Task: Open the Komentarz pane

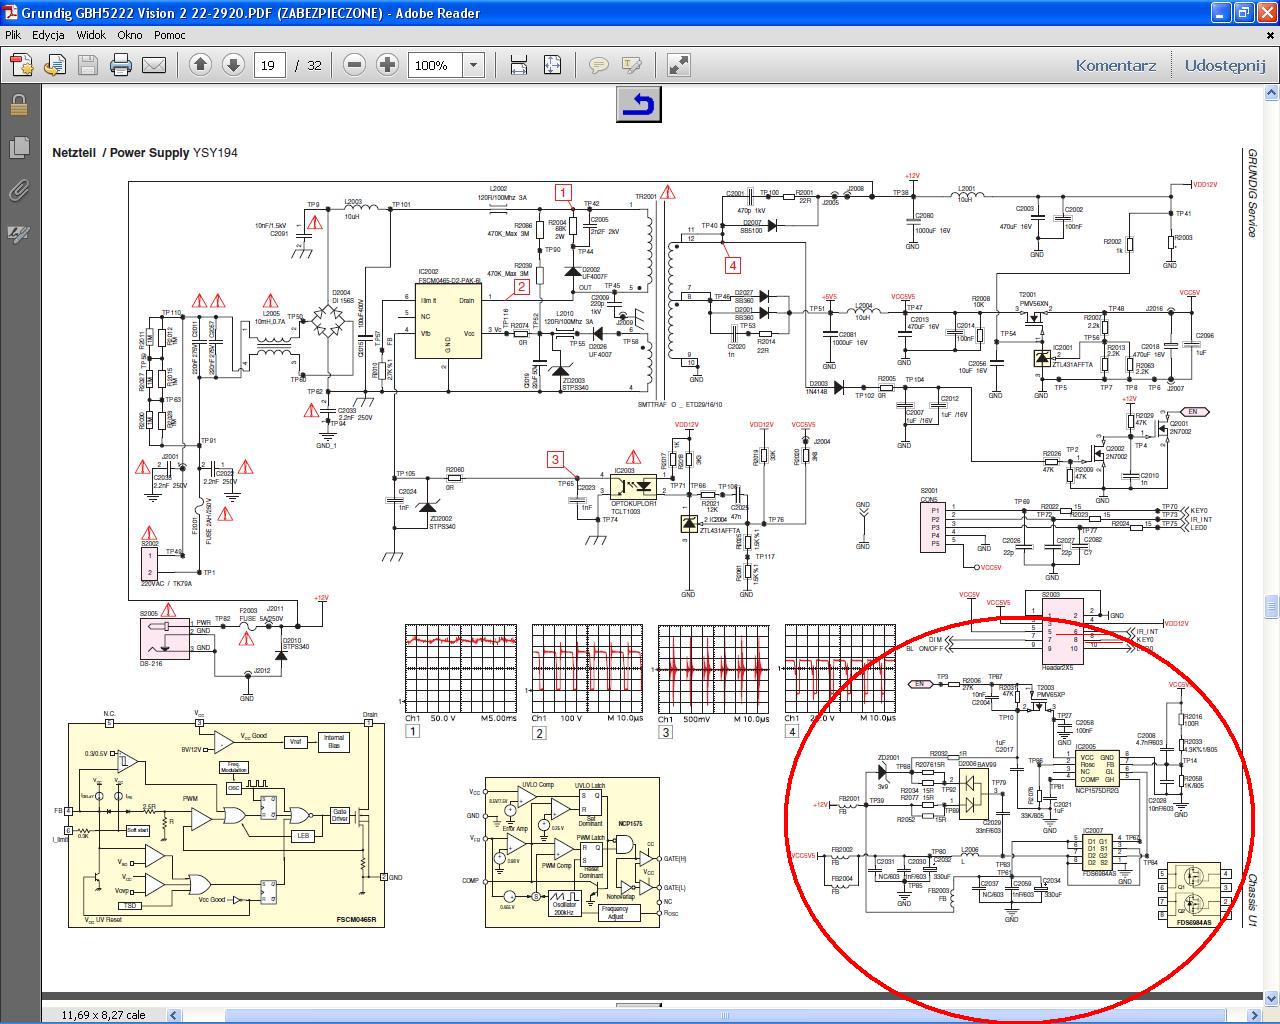Action: point(1116,65)
